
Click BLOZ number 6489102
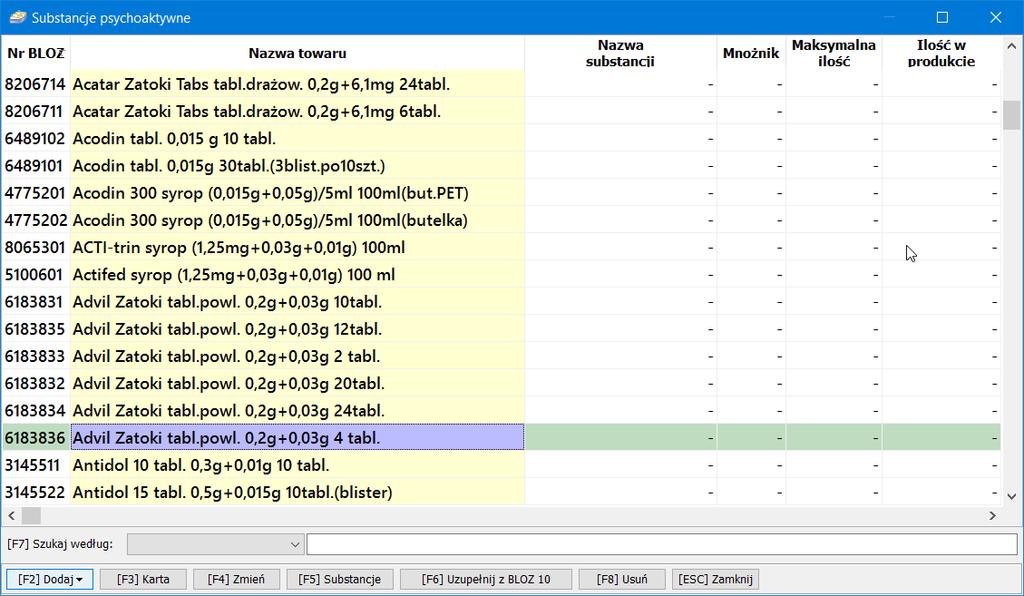(x=35, y=139)
